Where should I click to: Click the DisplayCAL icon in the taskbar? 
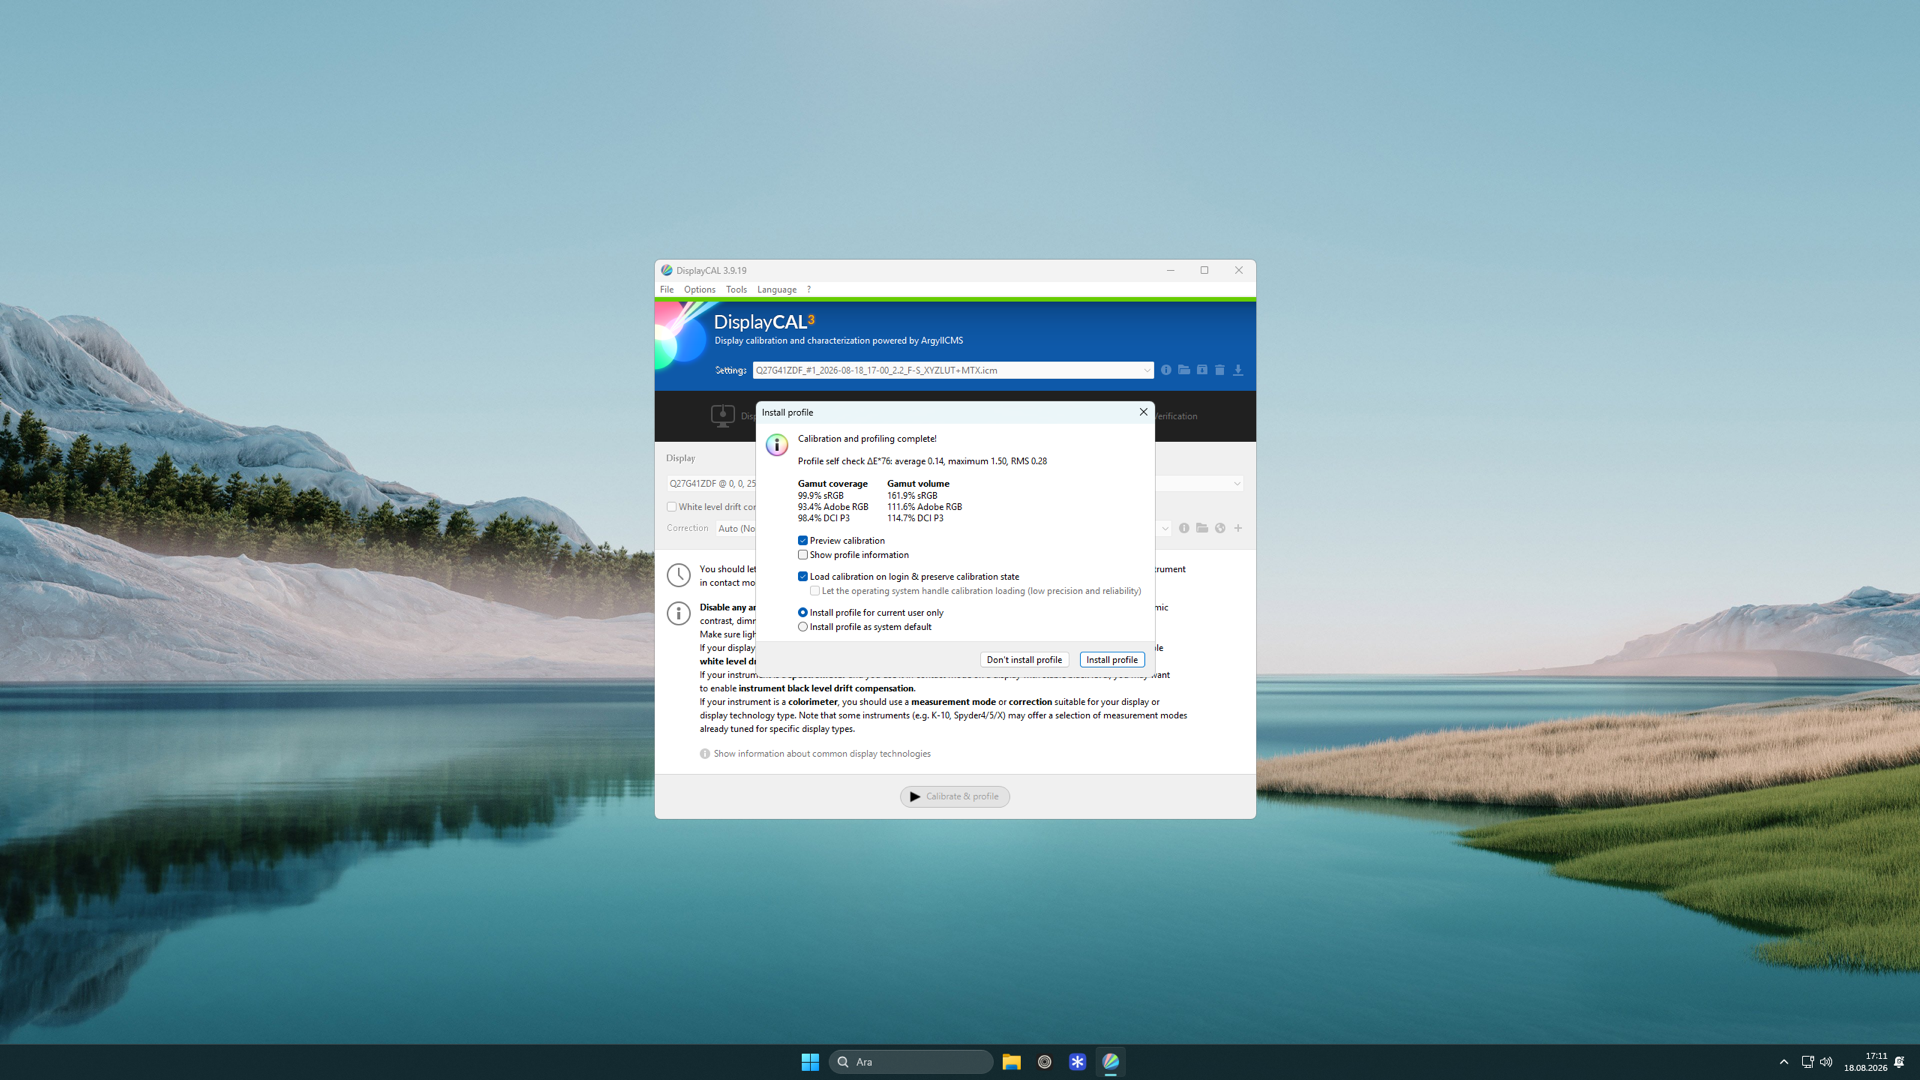tap(1111, 1062)
